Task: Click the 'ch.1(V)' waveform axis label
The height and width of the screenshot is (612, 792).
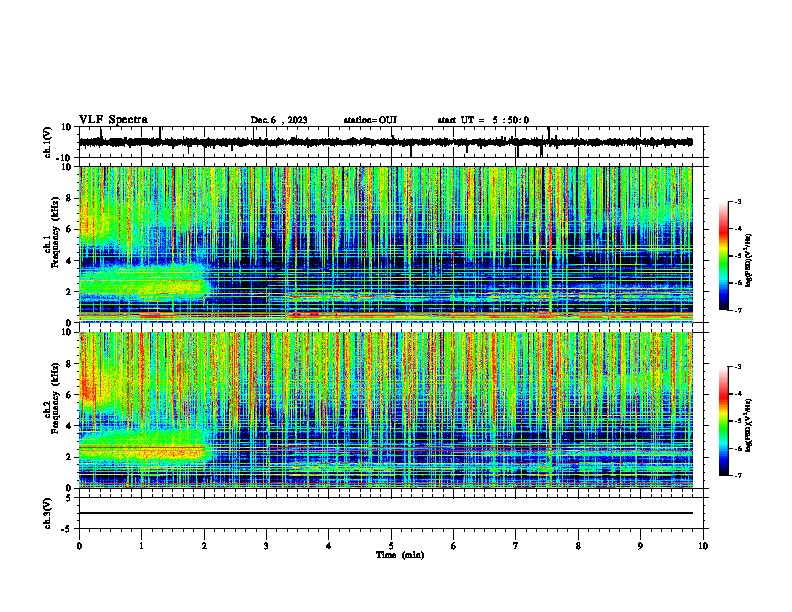Action: pyautogui.click(x=48, y=142)
